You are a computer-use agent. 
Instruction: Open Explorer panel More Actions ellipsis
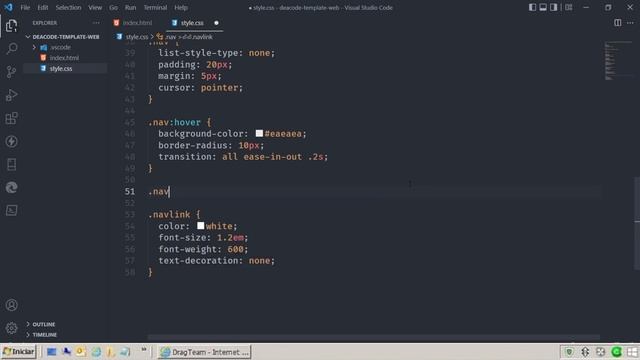click(96, 23)
